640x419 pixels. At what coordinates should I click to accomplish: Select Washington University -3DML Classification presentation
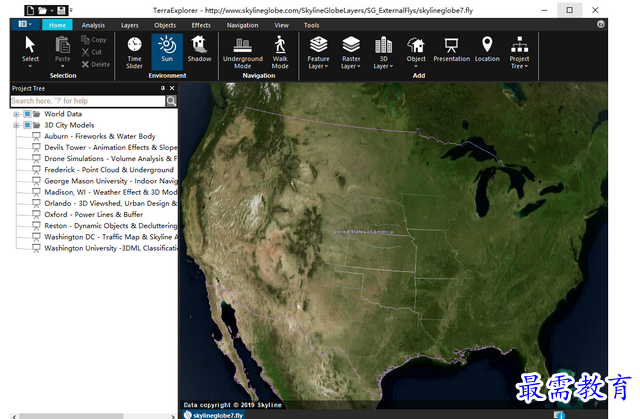[x=111, y=248]
